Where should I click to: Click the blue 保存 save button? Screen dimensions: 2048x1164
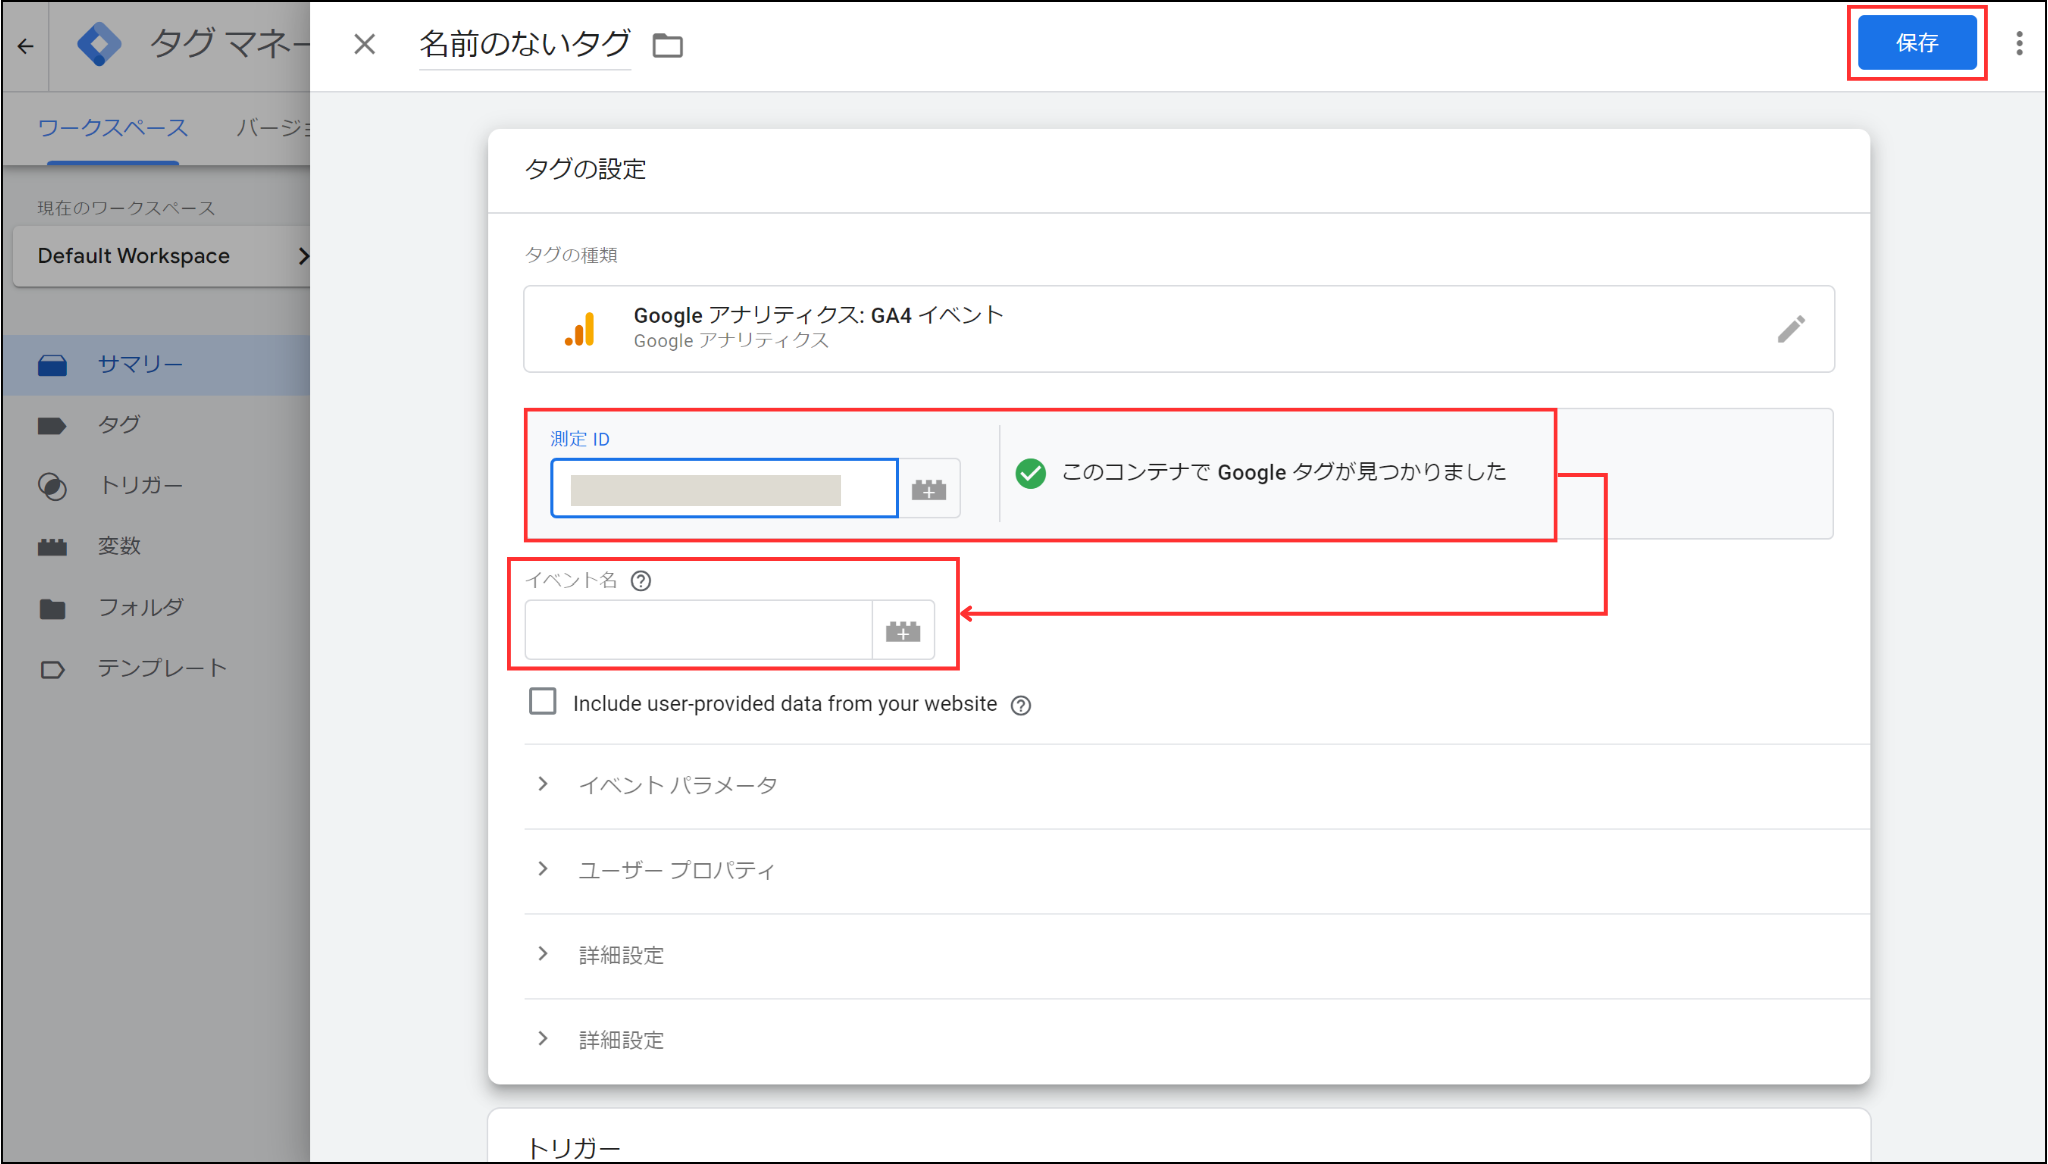(1916, 43)
